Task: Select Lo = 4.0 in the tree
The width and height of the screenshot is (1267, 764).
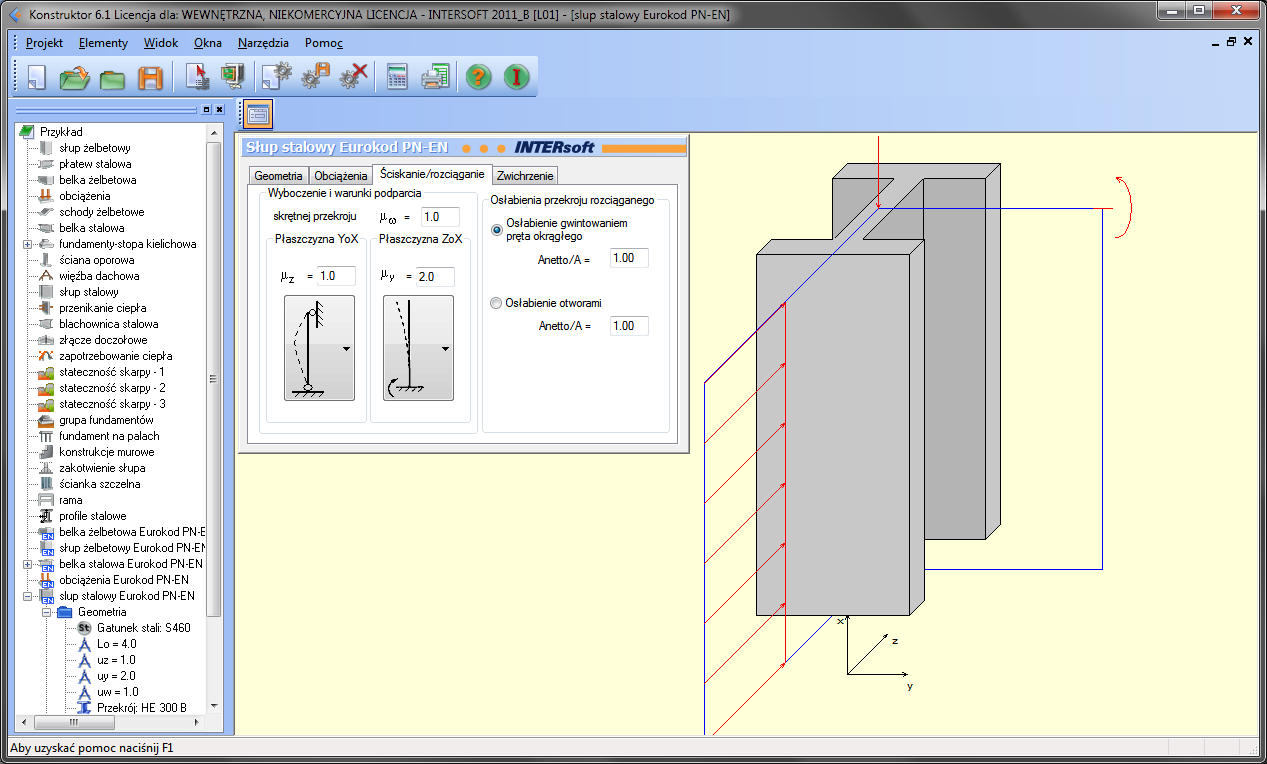Action: (117, 644)
